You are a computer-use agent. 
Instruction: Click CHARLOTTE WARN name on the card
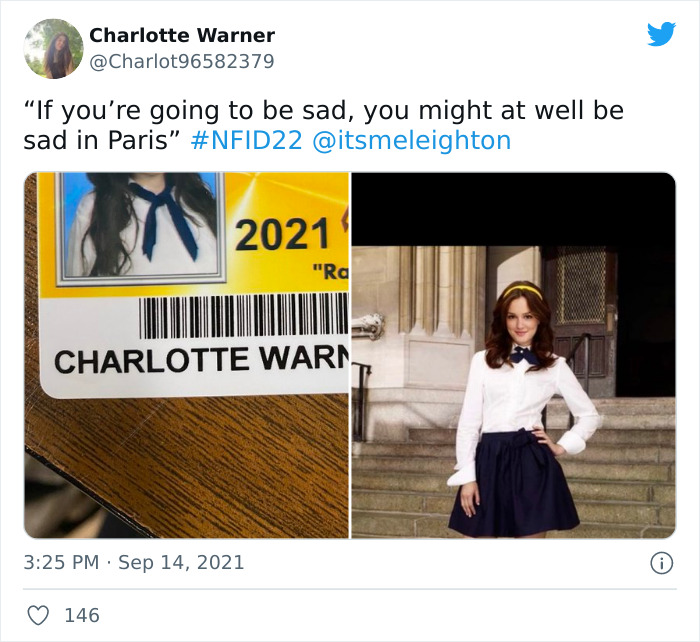coord(201,360)
